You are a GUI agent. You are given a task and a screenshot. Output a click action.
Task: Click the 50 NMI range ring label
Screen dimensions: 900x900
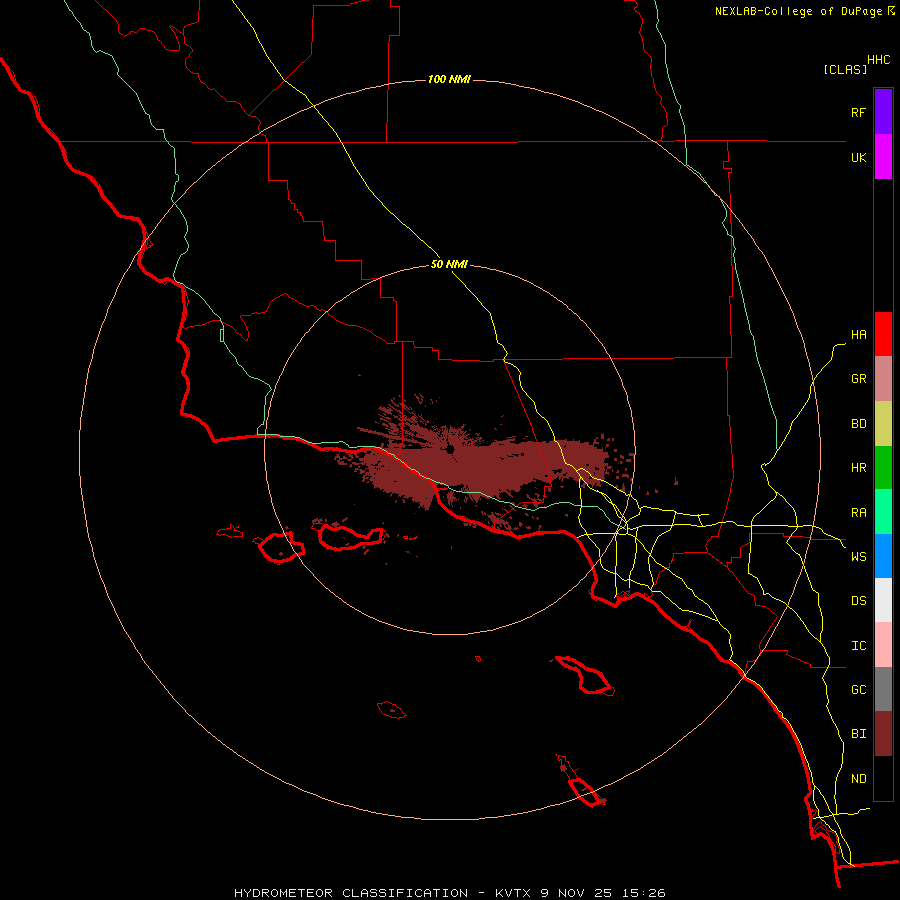(449, 265)
